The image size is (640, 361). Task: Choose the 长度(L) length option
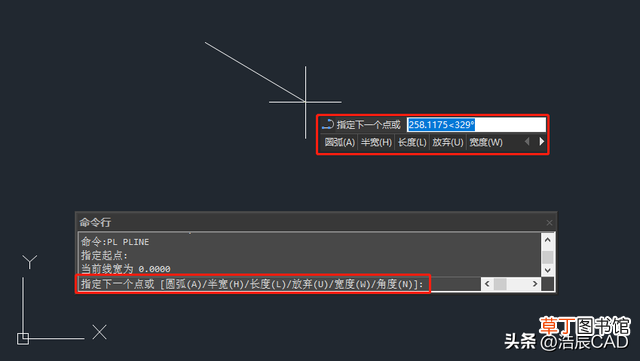412,143
